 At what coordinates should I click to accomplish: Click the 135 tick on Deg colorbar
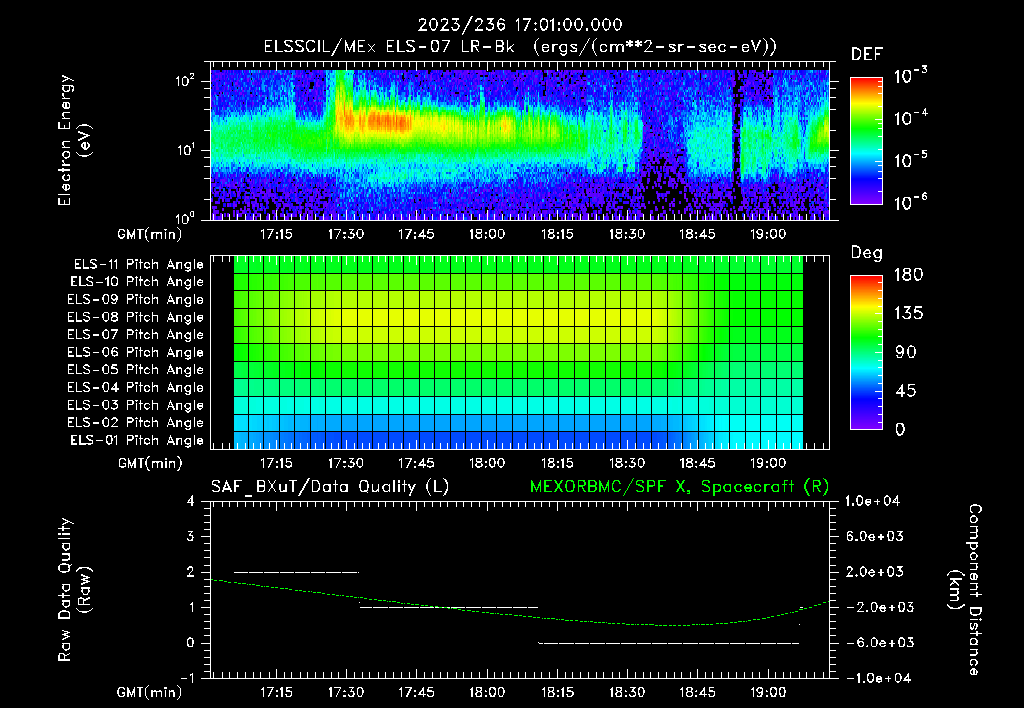tap(908, 314)
